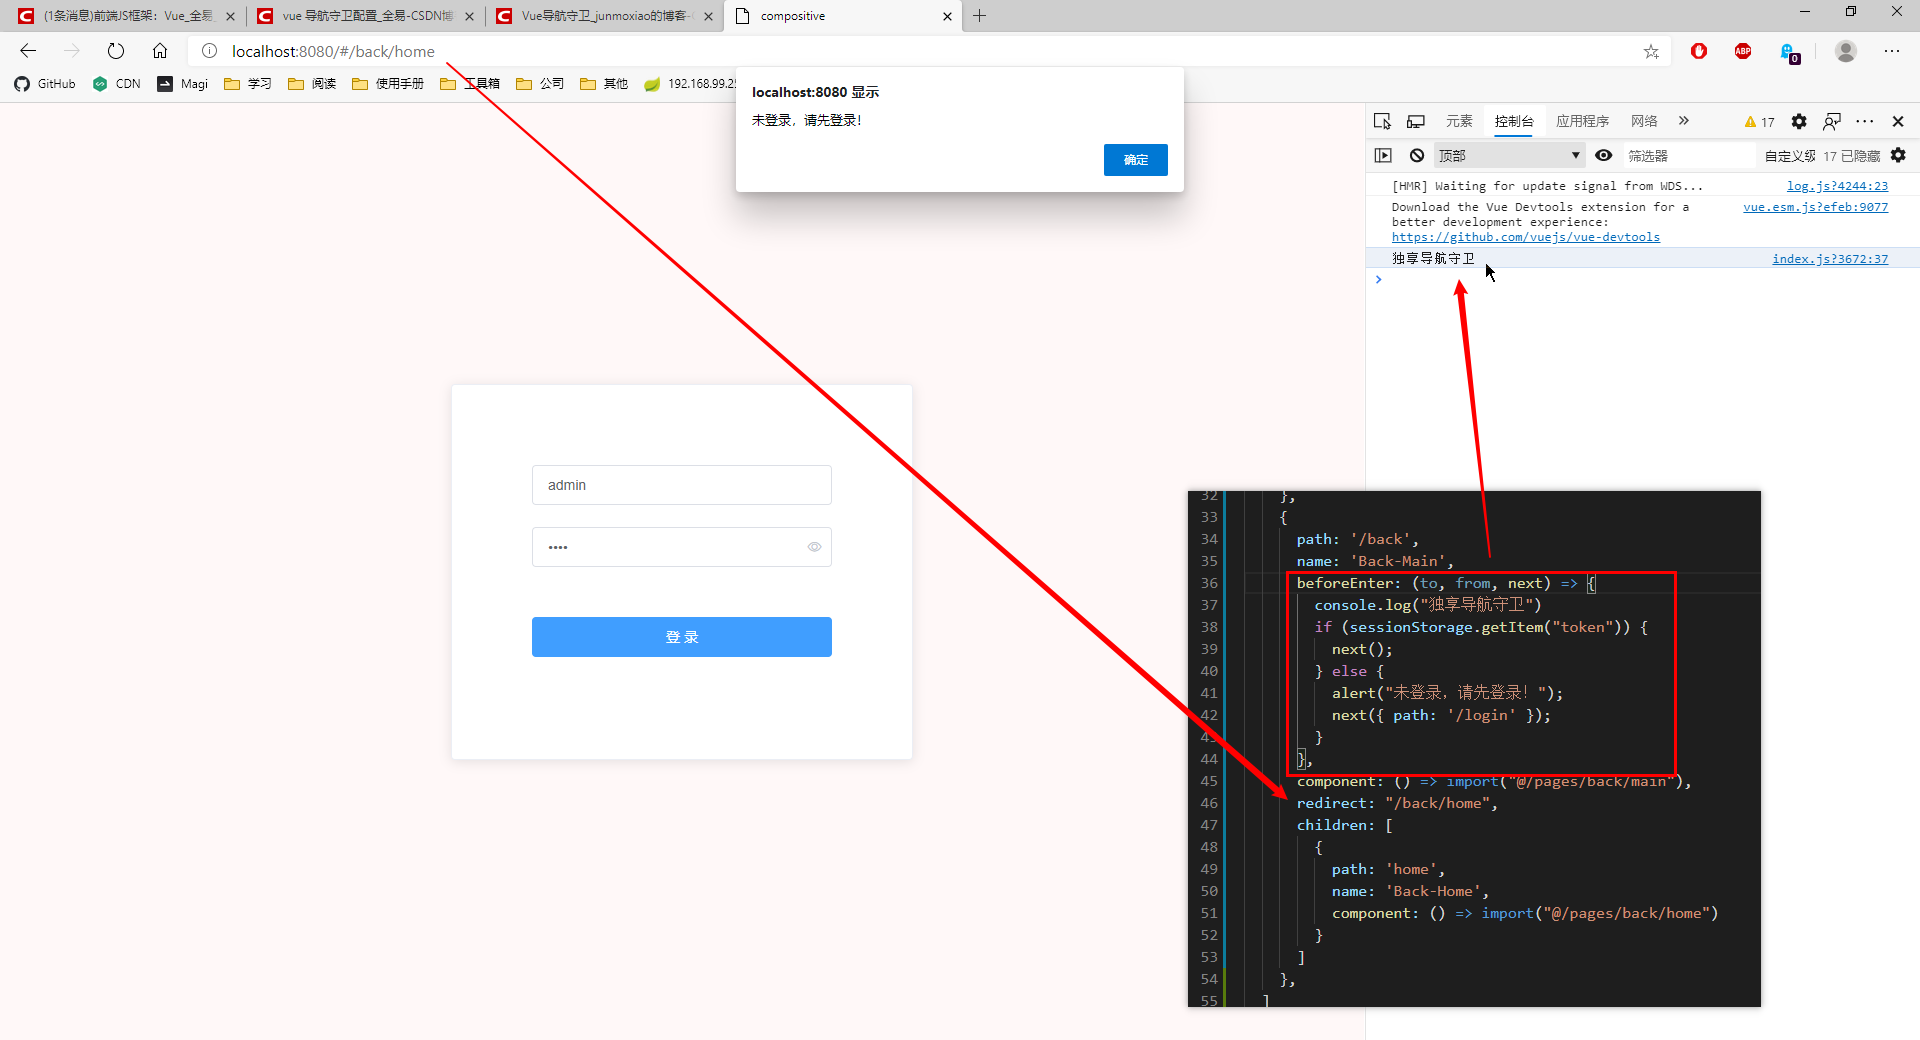Open the 学习 bookmarks folder
This screenshot has height=1040, width=1920.
pos(248,84)
